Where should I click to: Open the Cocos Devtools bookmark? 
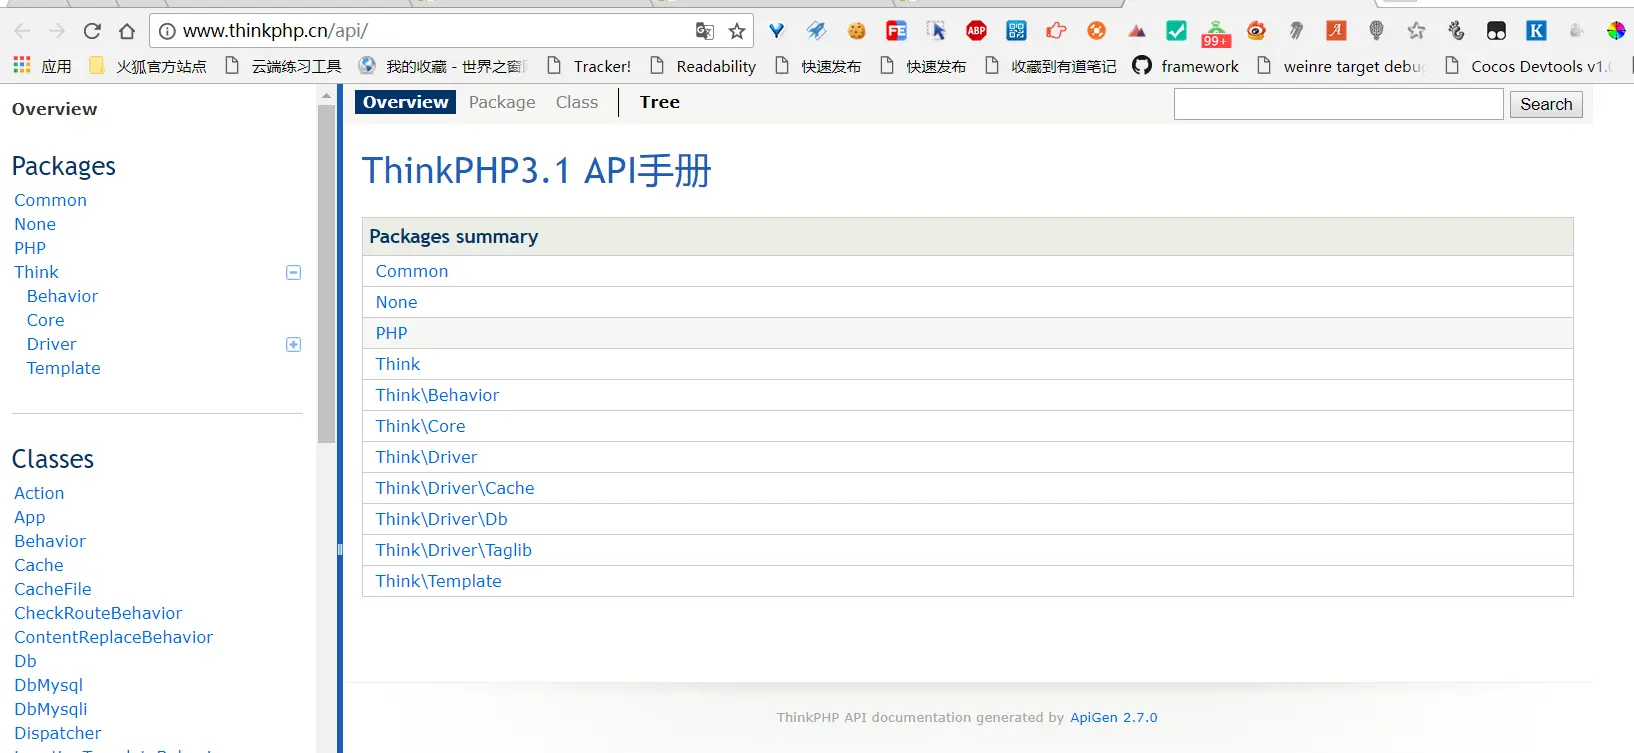tap(1527, 66)
